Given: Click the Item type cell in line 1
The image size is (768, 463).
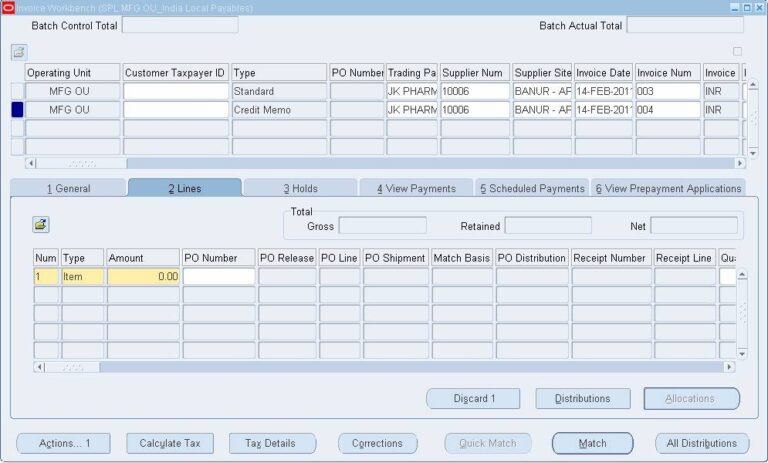Looking at the screenshot, I should point(83,276).
